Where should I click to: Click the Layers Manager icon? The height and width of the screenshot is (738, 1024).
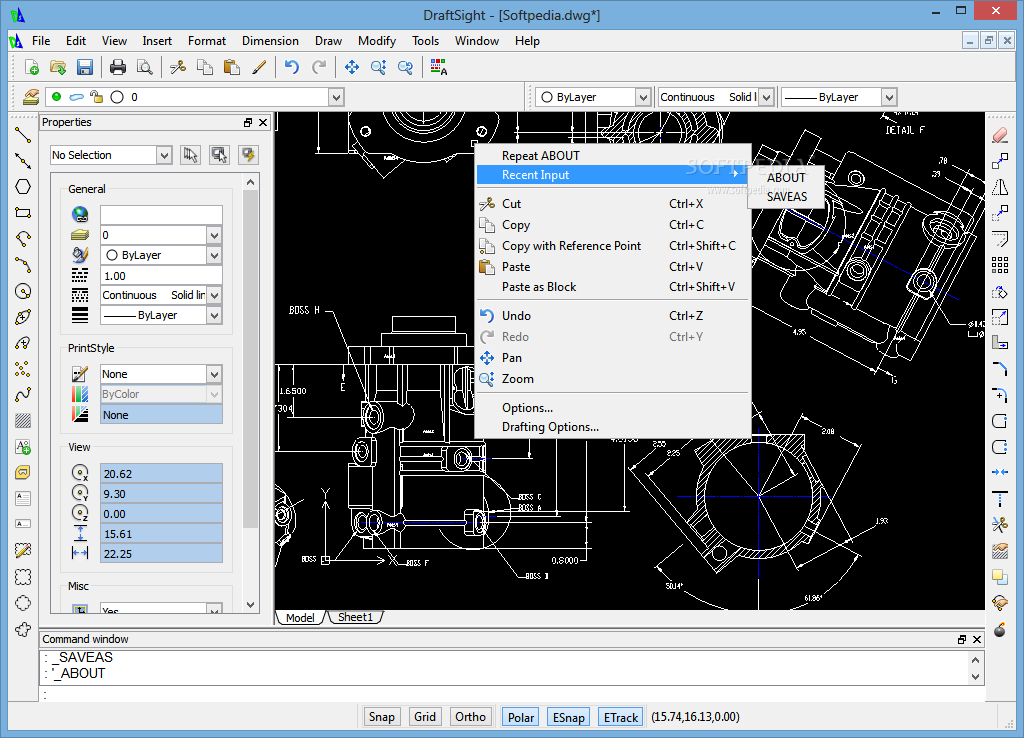click(30, 97)
